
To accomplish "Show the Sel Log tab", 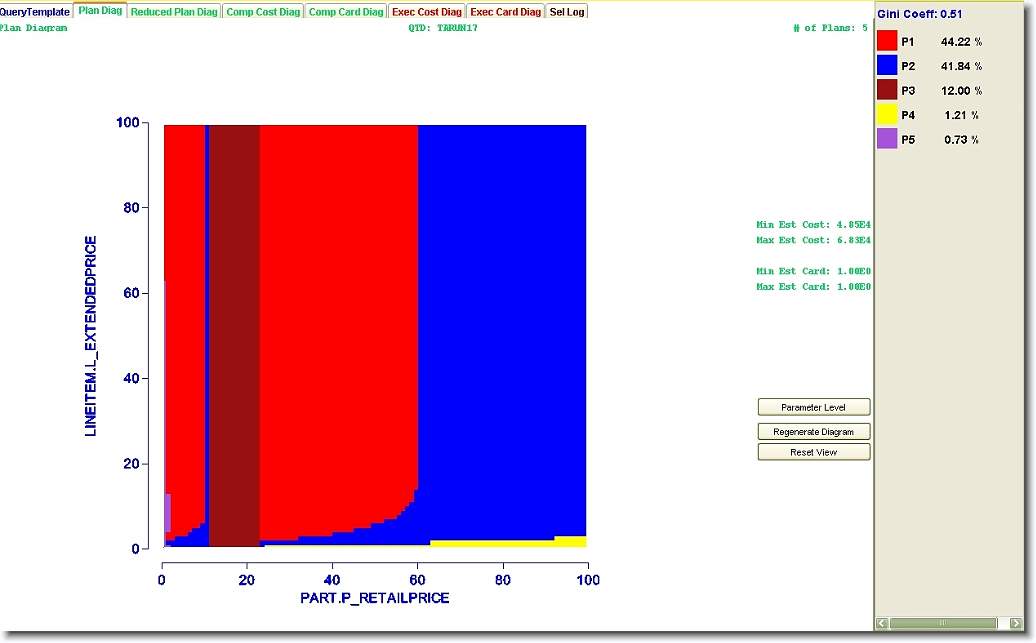I will [x=567, y=12].
